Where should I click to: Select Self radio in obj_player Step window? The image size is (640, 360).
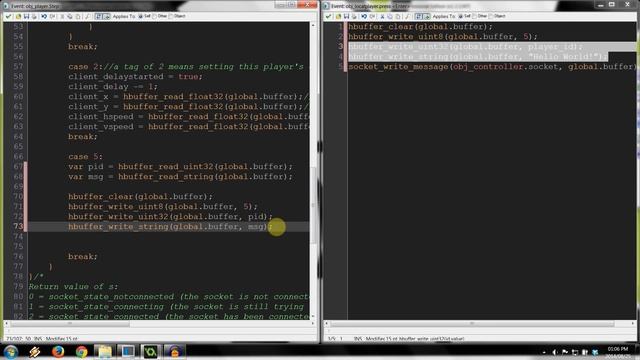point(144,16)
